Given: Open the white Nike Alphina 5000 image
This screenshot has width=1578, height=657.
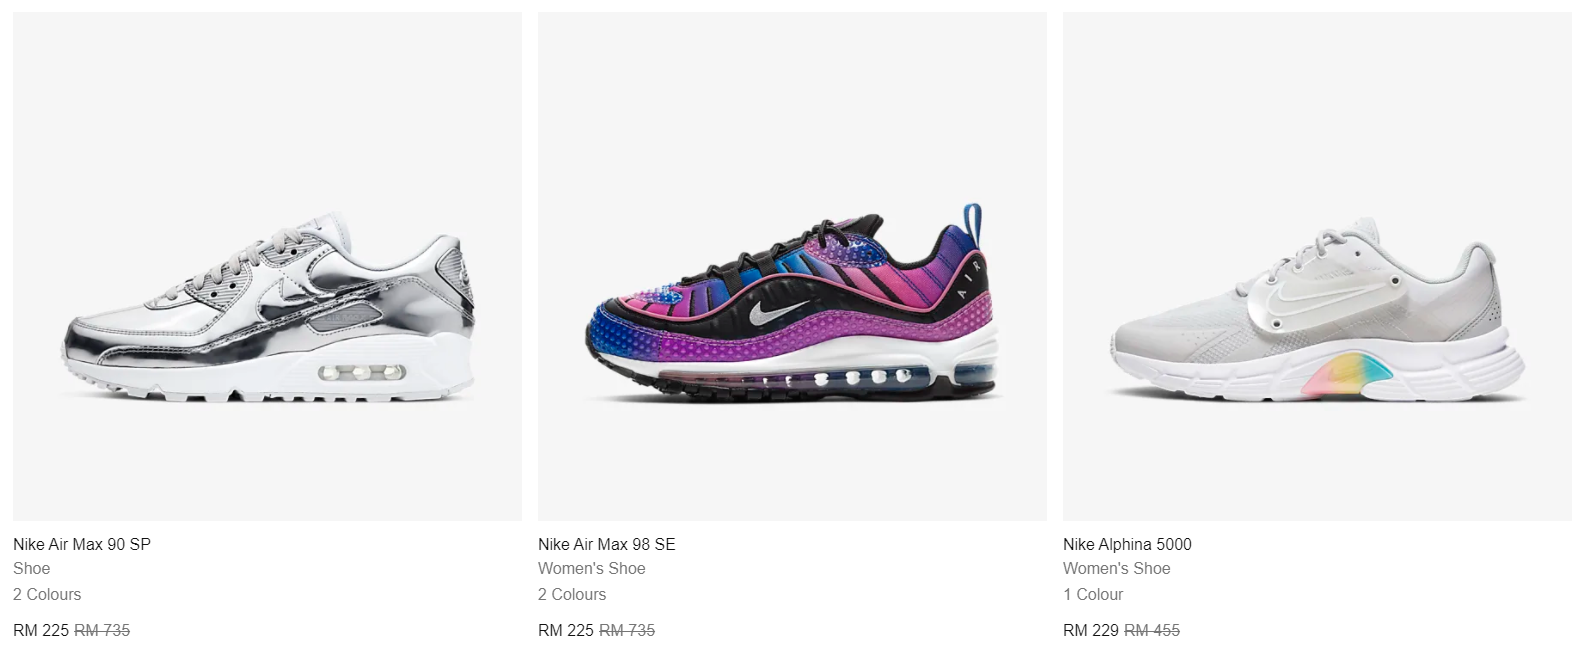Looking at the screenshot, I should pyautogui.click(x=1317, y=266).
